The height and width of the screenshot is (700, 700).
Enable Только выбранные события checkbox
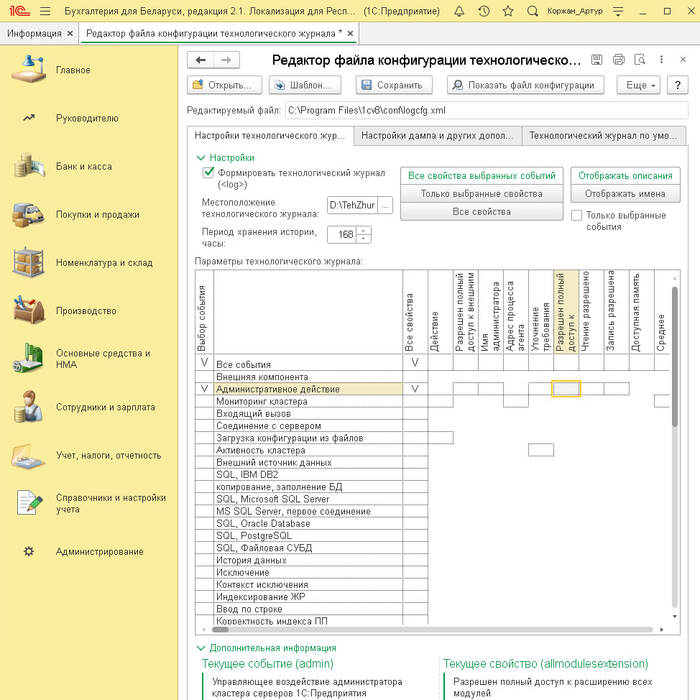576,215
